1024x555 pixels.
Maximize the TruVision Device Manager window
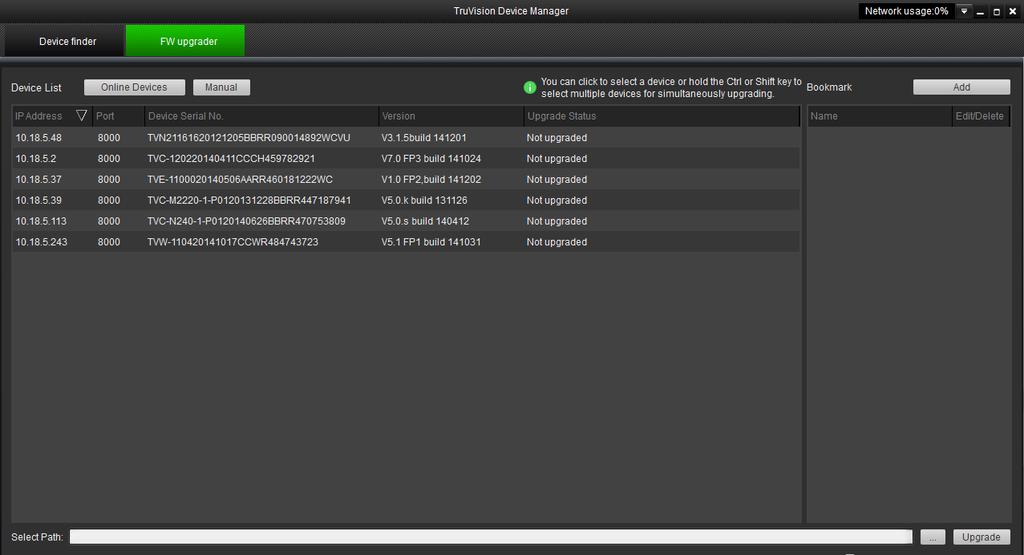[x=997, y=11]
